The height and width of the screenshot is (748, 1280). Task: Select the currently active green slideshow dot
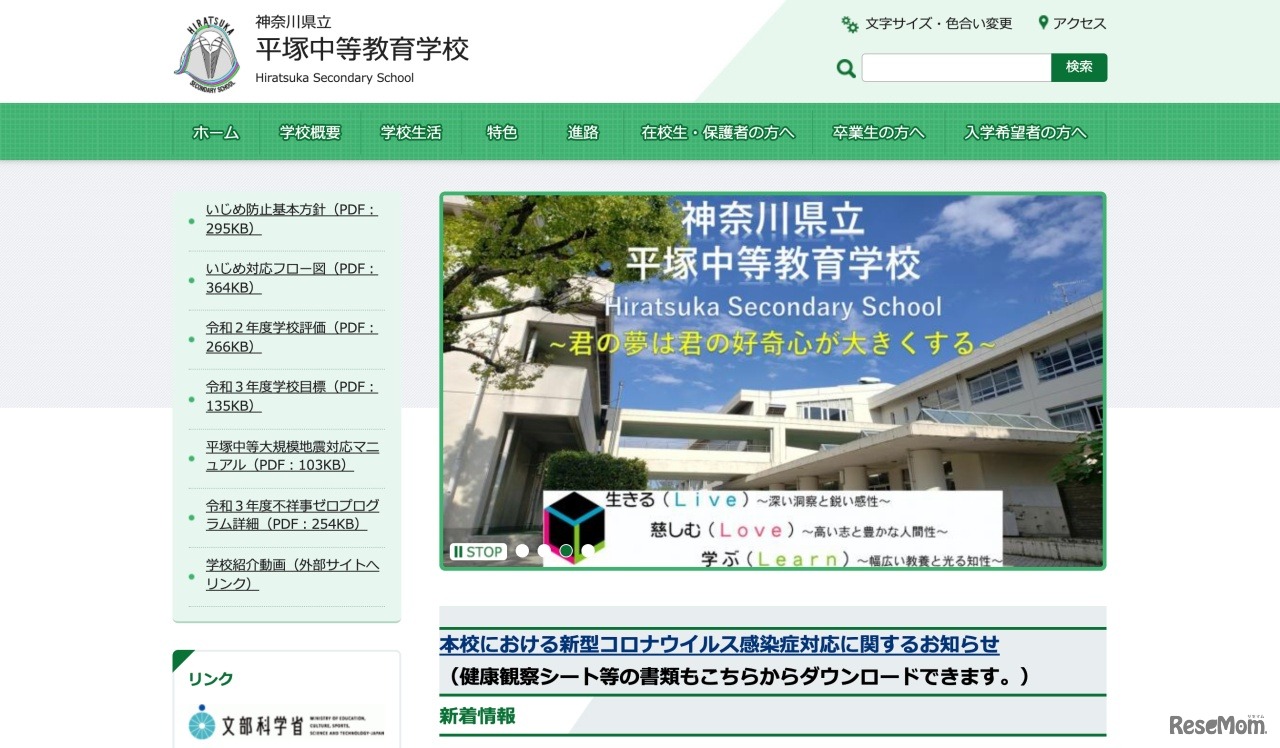[565, 550]
